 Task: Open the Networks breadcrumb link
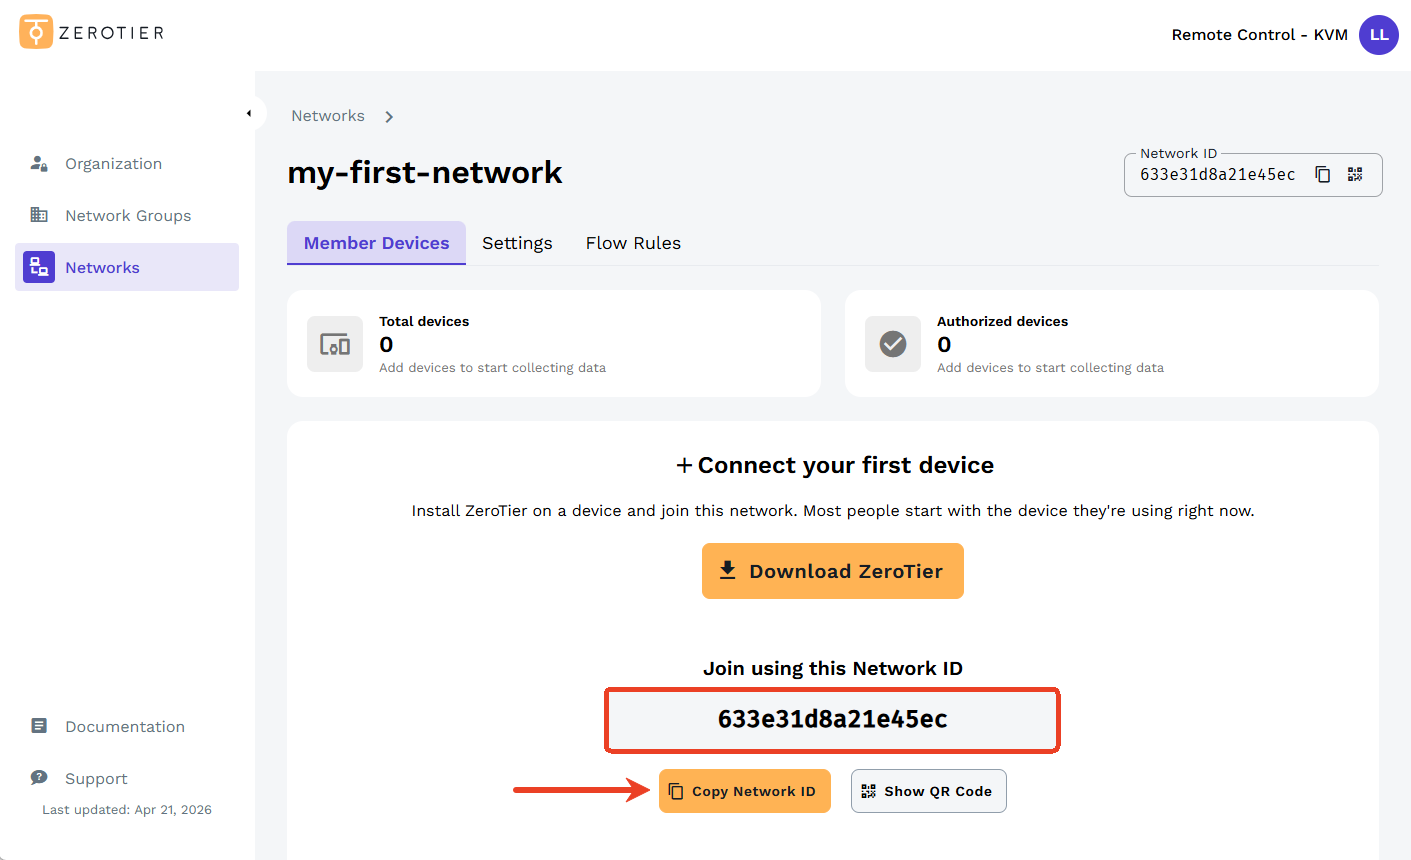[x=328, y=115]
